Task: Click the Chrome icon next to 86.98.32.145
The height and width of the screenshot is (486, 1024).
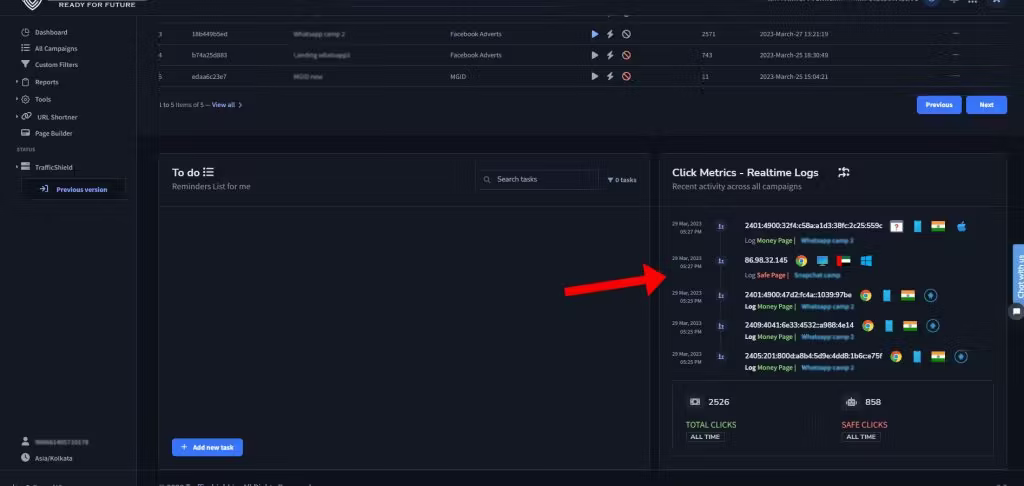Action: pos(801,261)
